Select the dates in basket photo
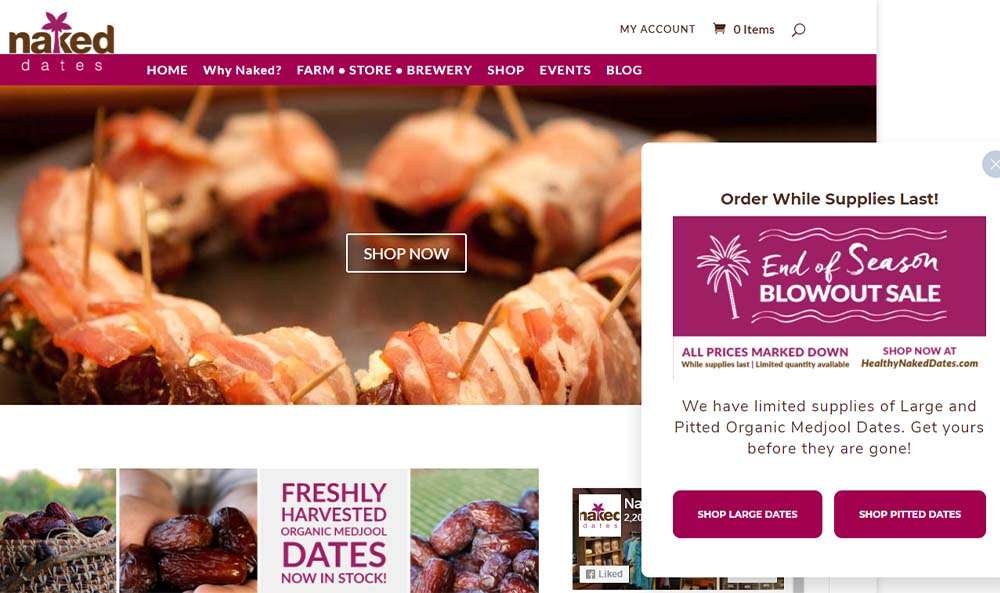1000x593 pixels. tap(58, 531)
